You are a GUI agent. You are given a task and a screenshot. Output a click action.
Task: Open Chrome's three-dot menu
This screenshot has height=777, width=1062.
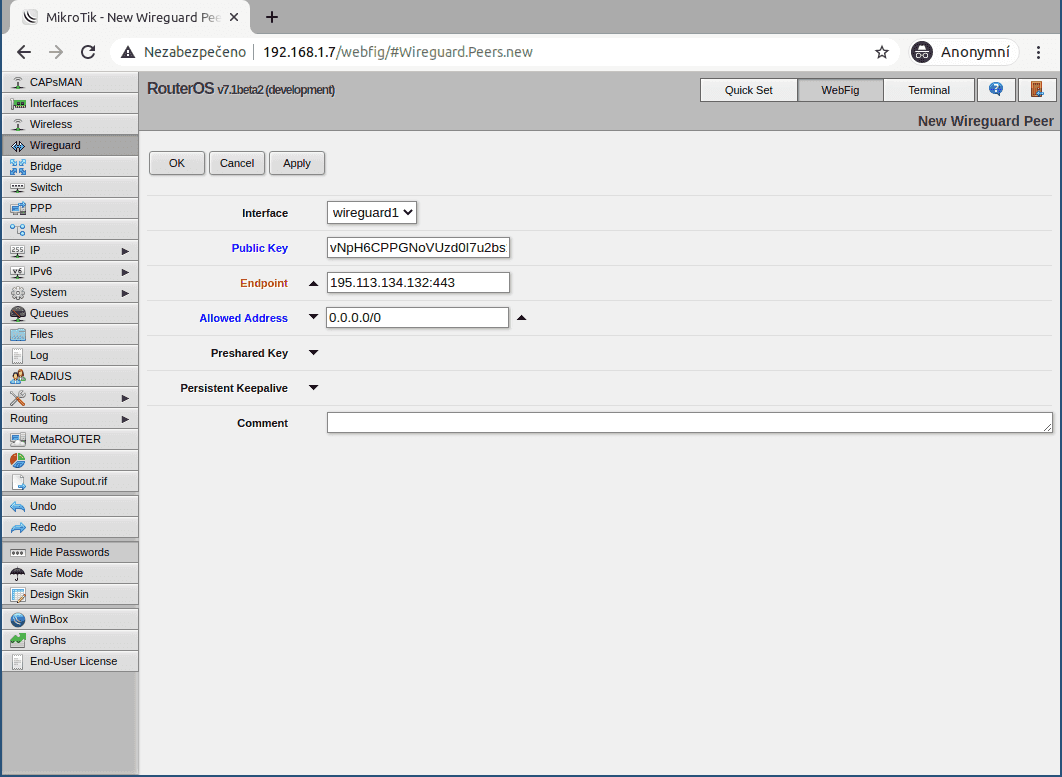[x=1038, y=52]
